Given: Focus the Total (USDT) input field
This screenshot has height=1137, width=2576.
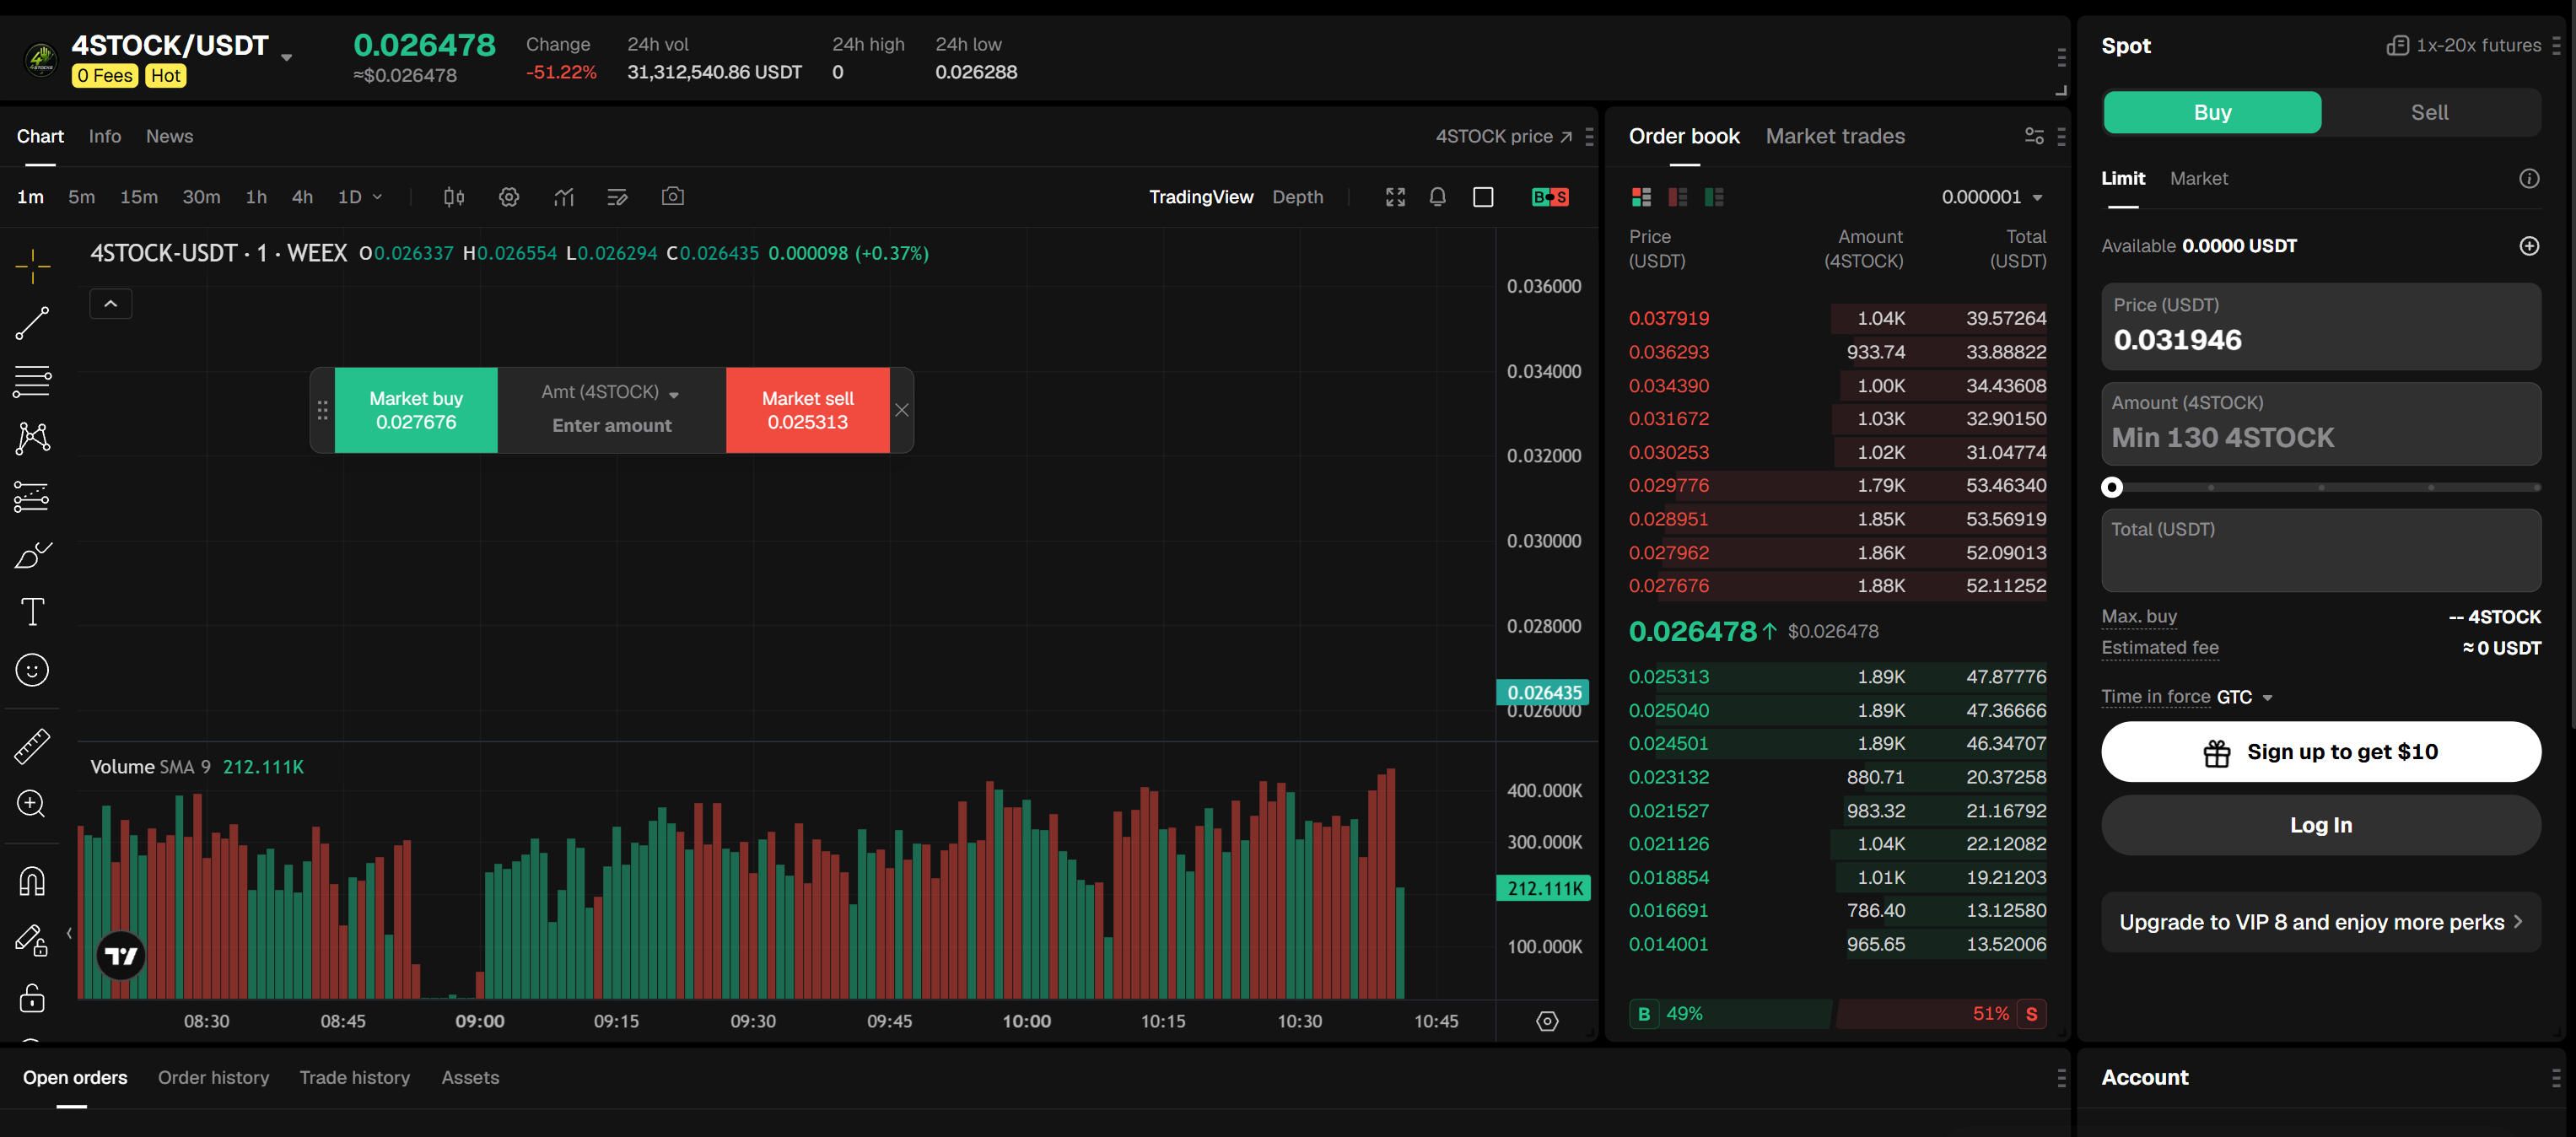Looking at the screenshot, I should [2321, 550].
